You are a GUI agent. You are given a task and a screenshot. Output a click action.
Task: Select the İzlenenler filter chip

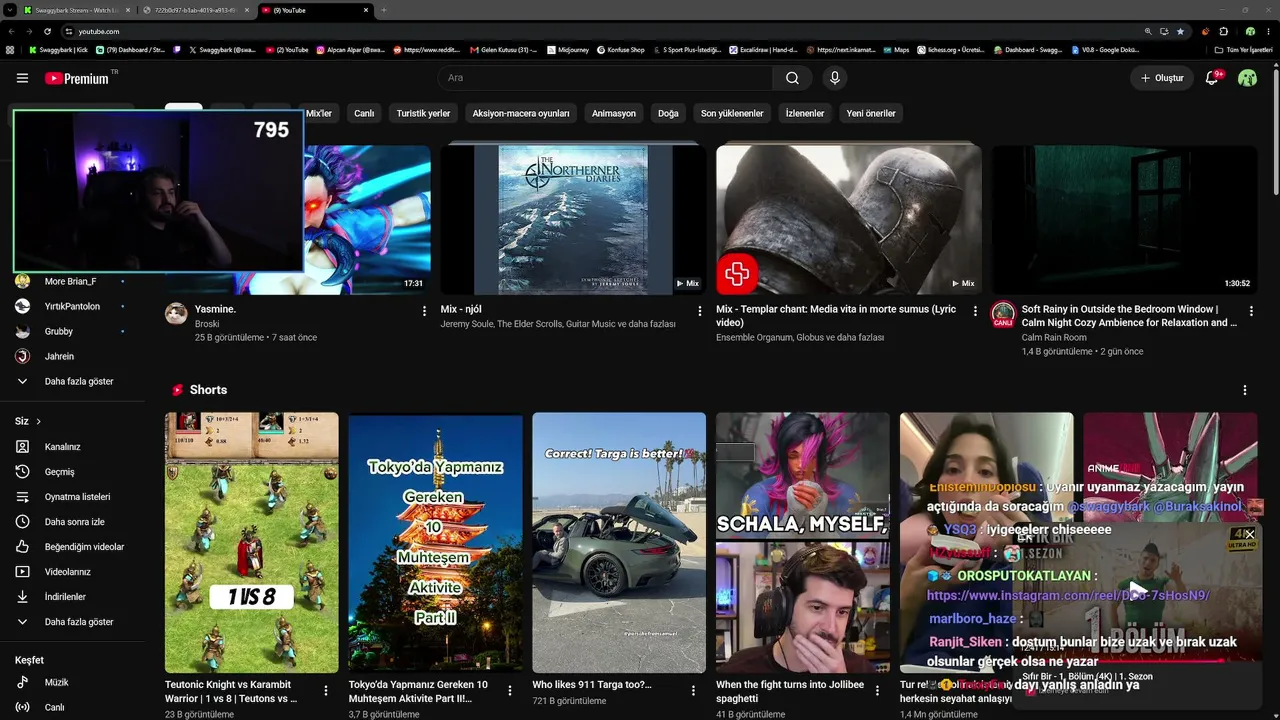tap(805, 113)
